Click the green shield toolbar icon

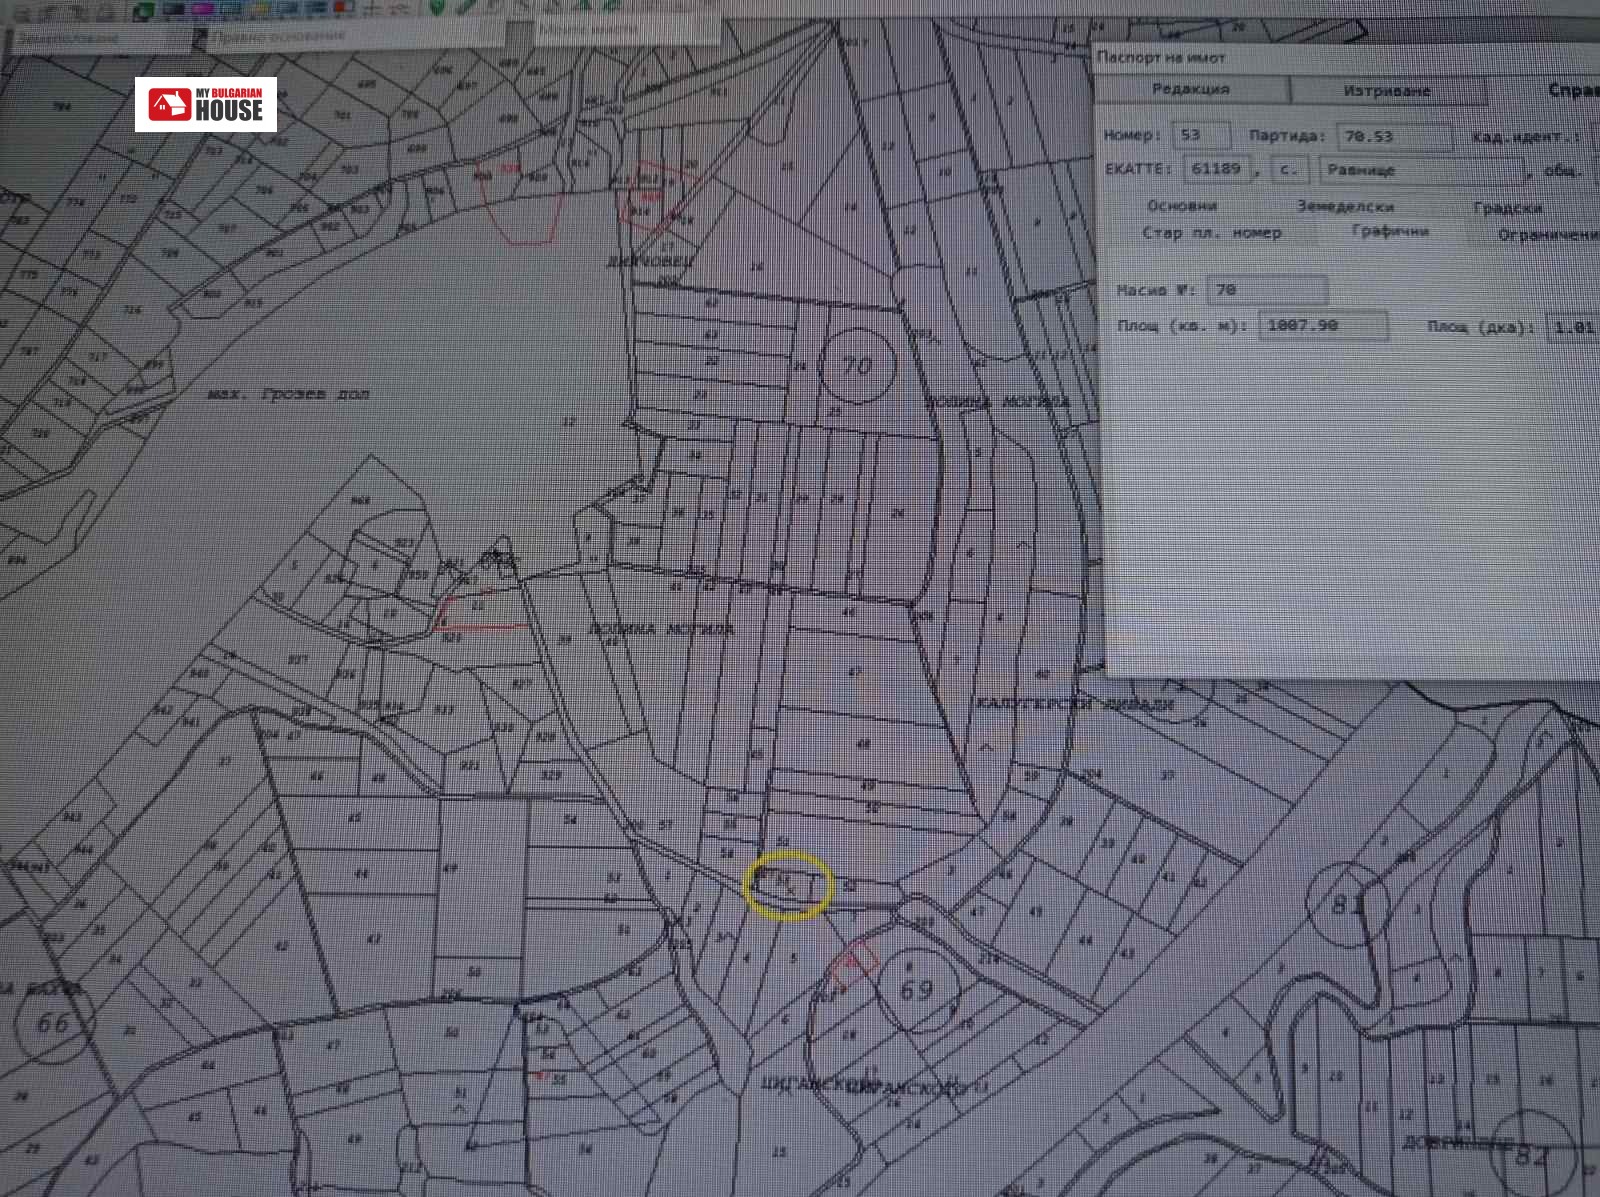pos(437,6)
